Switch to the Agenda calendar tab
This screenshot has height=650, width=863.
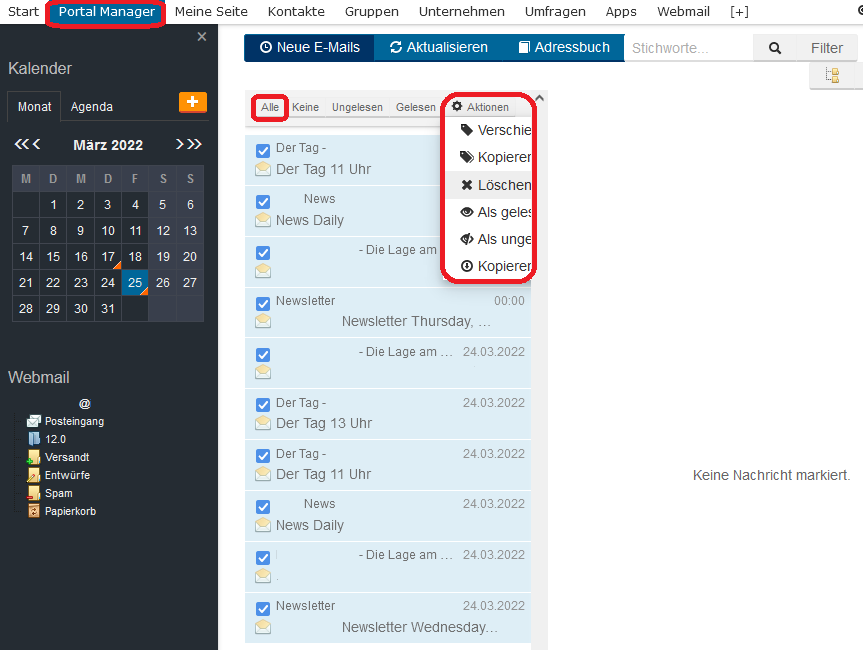pyautogui.click(x=91, y=107)
